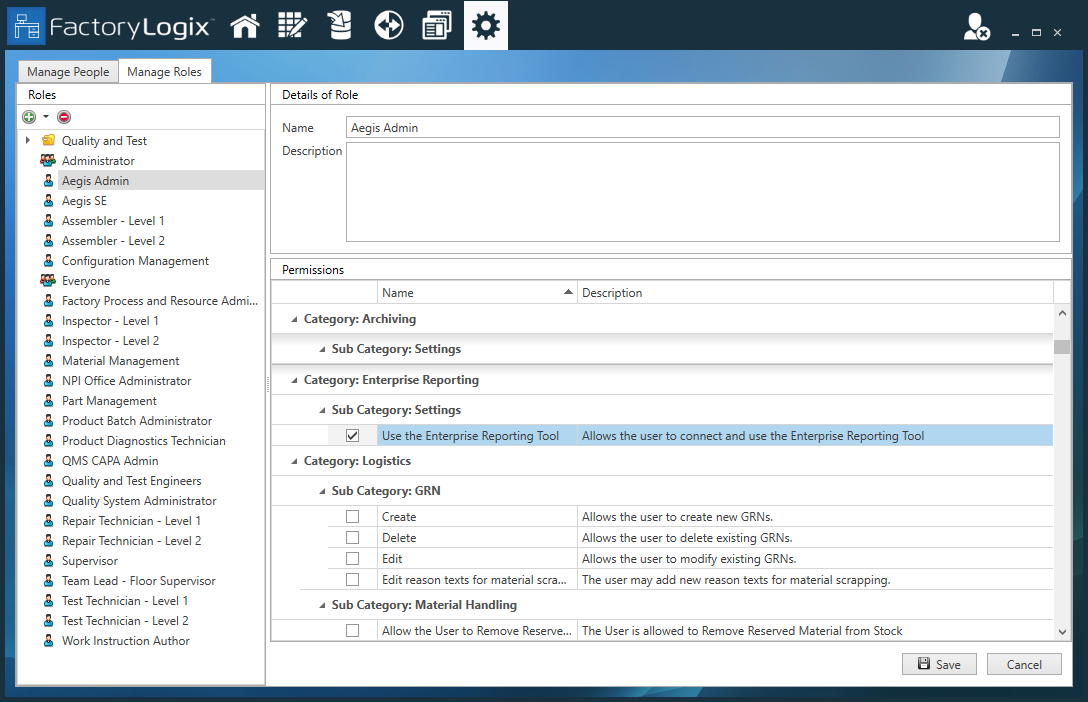Add a new role with the green plus icon

coord(27,117)
